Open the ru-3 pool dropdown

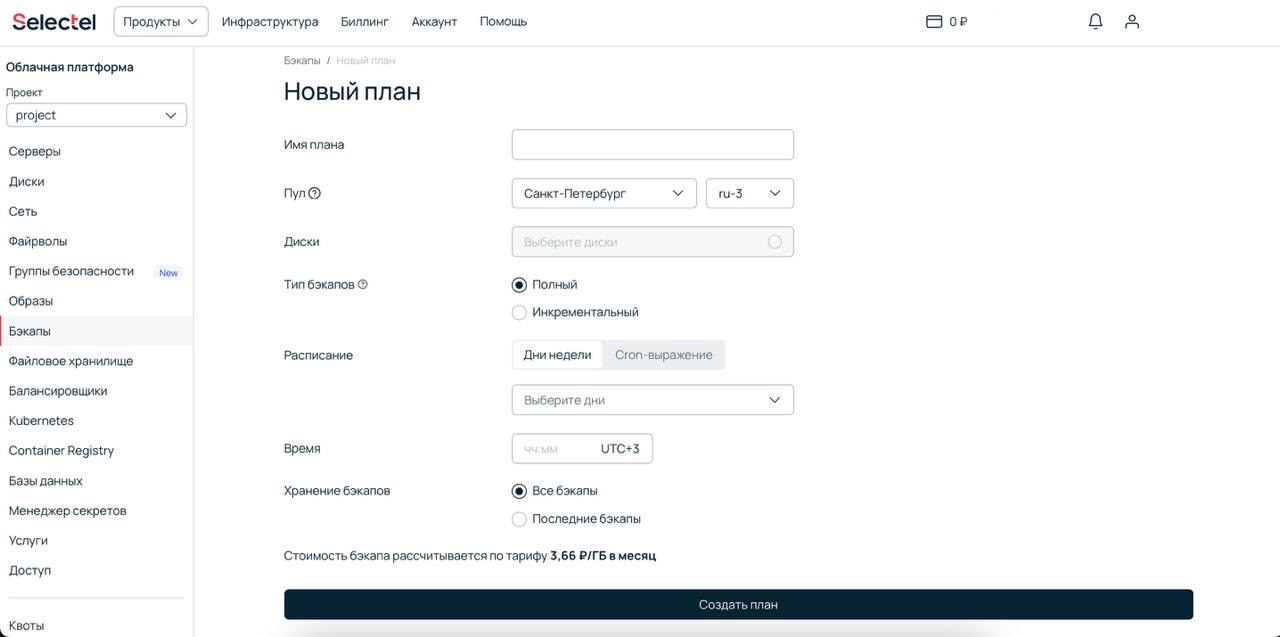[x=750, y=193]
